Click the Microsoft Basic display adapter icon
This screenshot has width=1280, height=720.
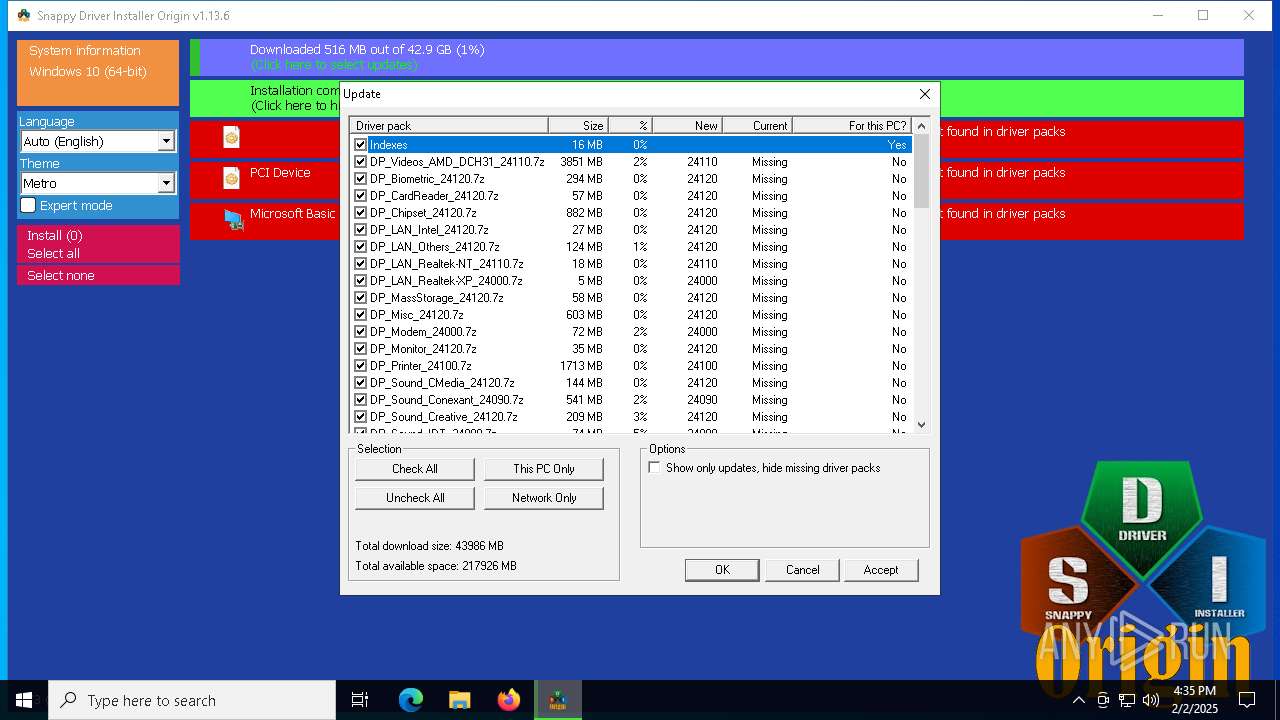(x=233, y=219)
